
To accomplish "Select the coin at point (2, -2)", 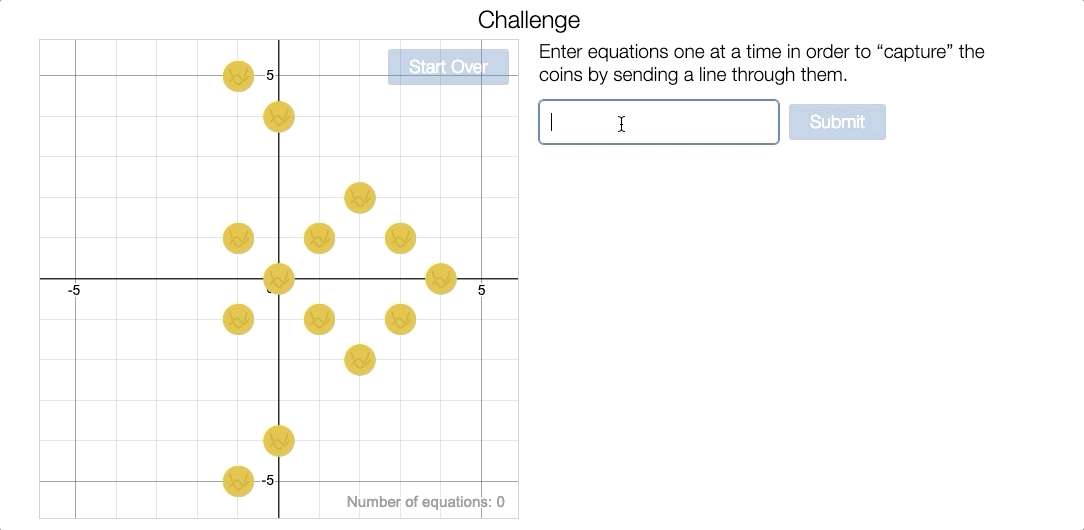I will click(360, 360).
